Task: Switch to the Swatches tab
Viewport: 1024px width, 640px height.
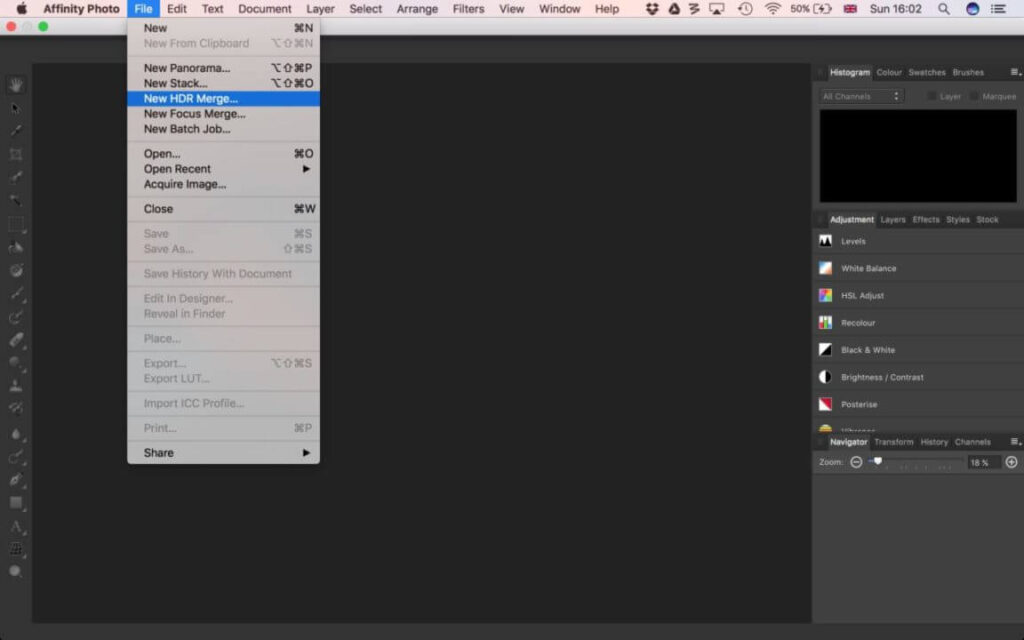Action: click(x=927, y=72)
